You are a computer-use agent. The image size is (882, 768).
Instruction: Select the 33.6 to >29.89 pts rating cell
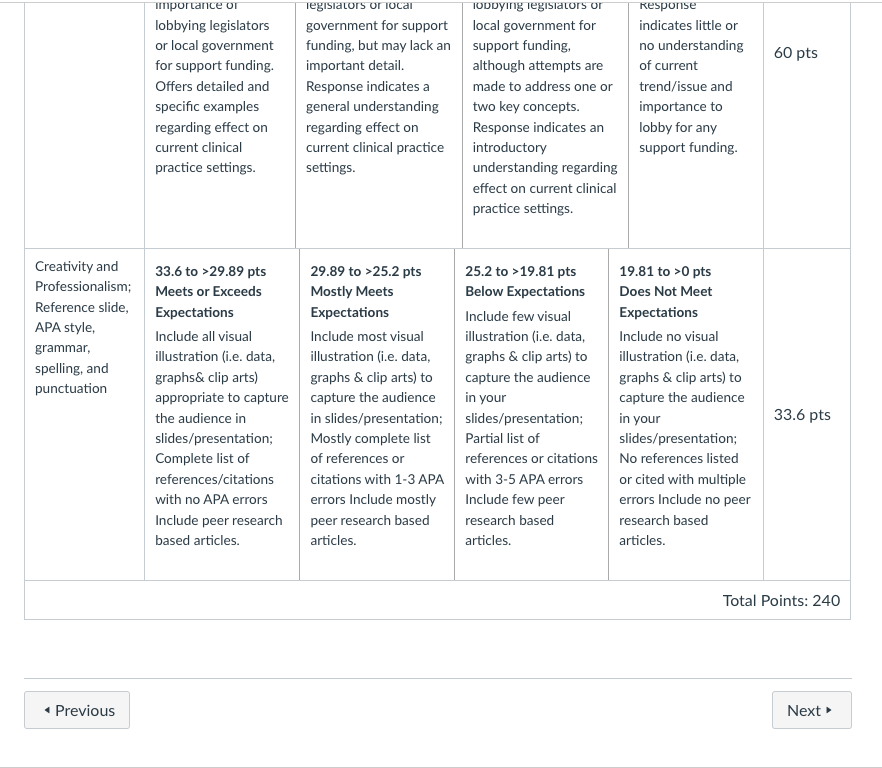pos(222,414)
